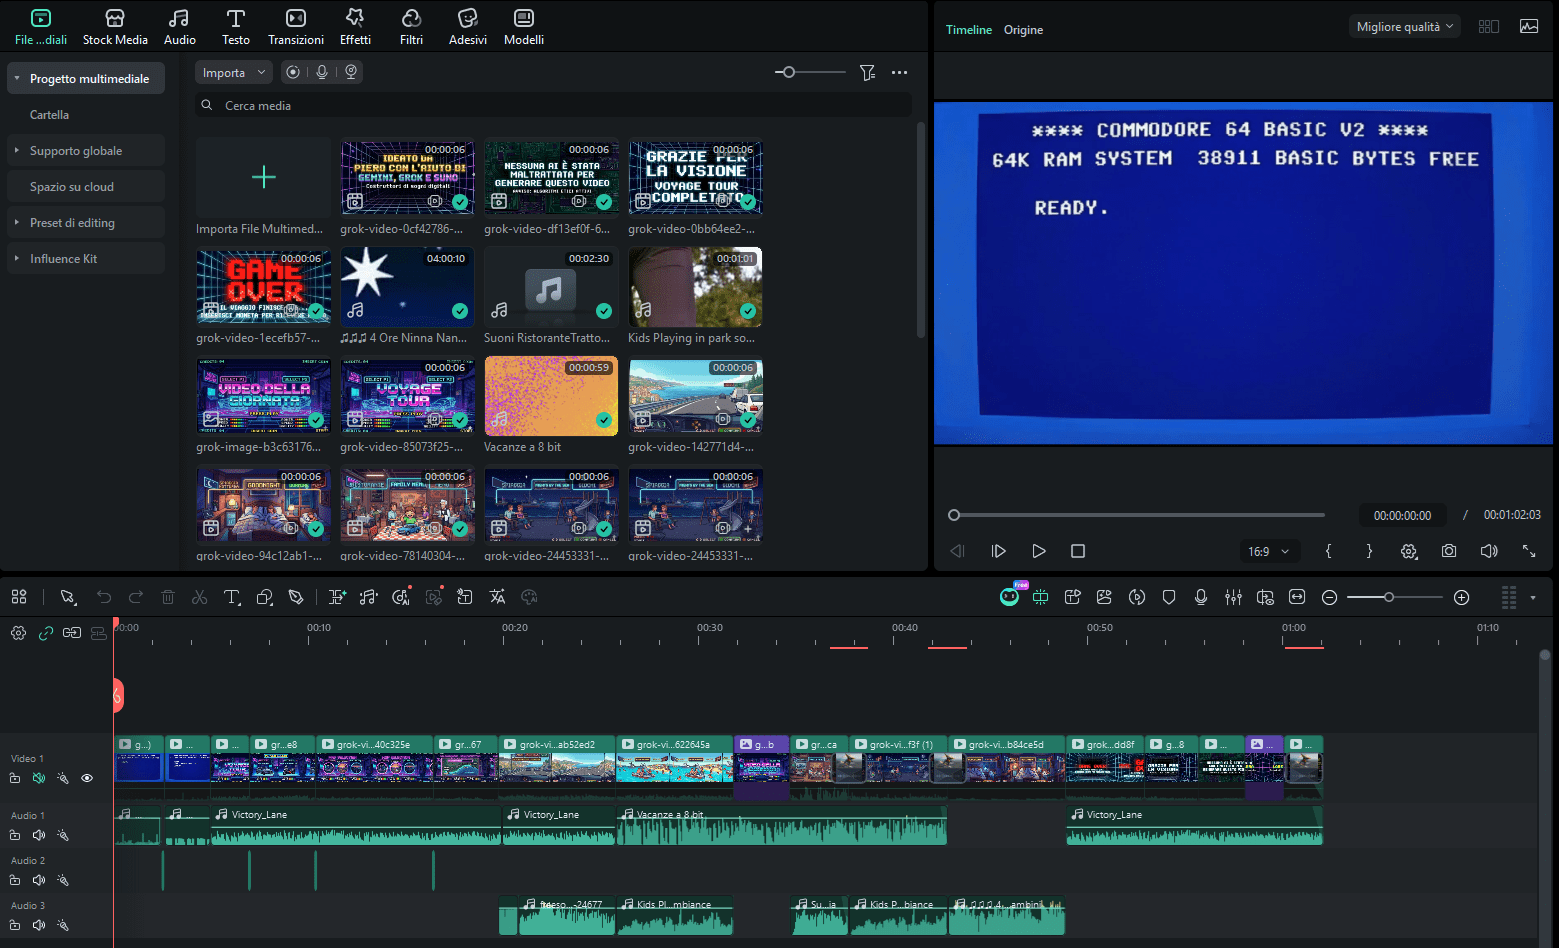The width and height of the screenshot is (1559, 948).
Task: Click the screen record icon beside Importa
Action: pos(292,72)
